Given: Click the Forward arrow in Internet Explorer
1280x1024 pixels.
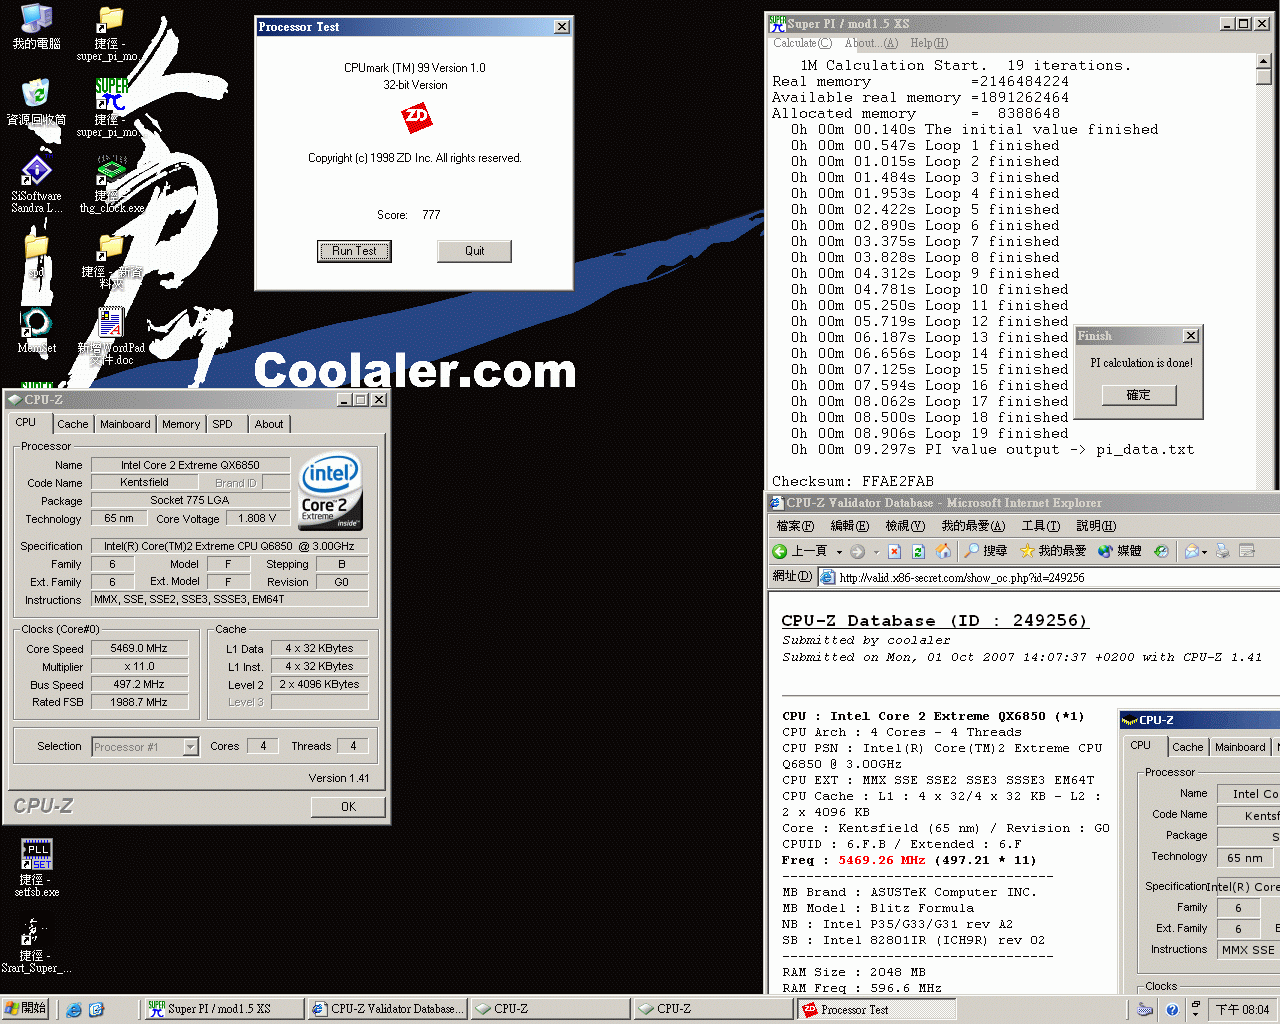Looking at the screenshot, I should tap(857, 551).
